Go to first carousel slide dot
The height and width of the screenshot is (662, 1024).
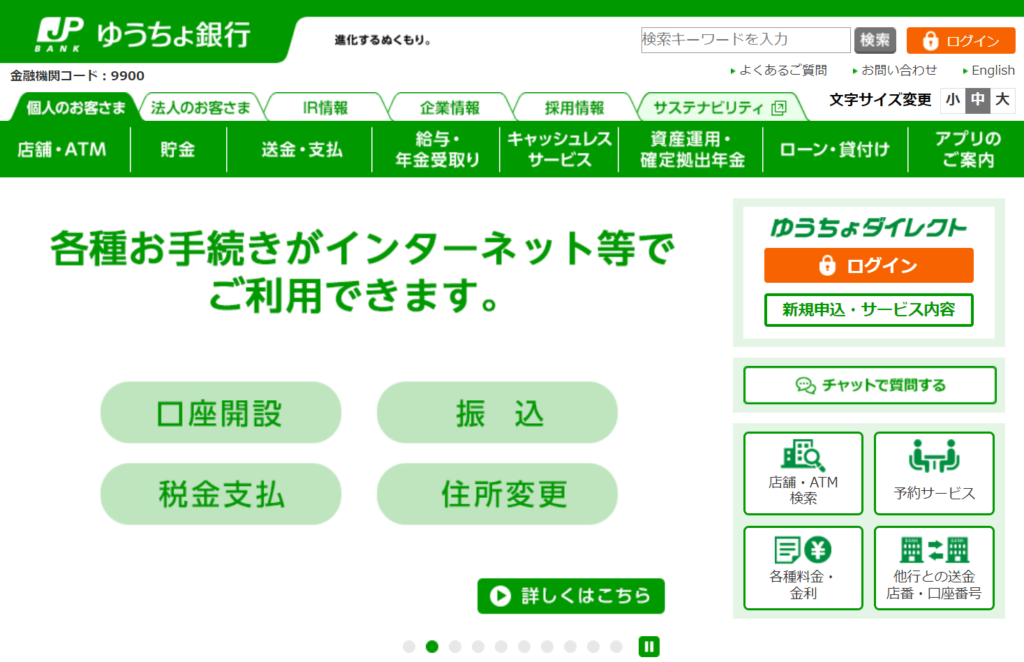coord(409,646)
